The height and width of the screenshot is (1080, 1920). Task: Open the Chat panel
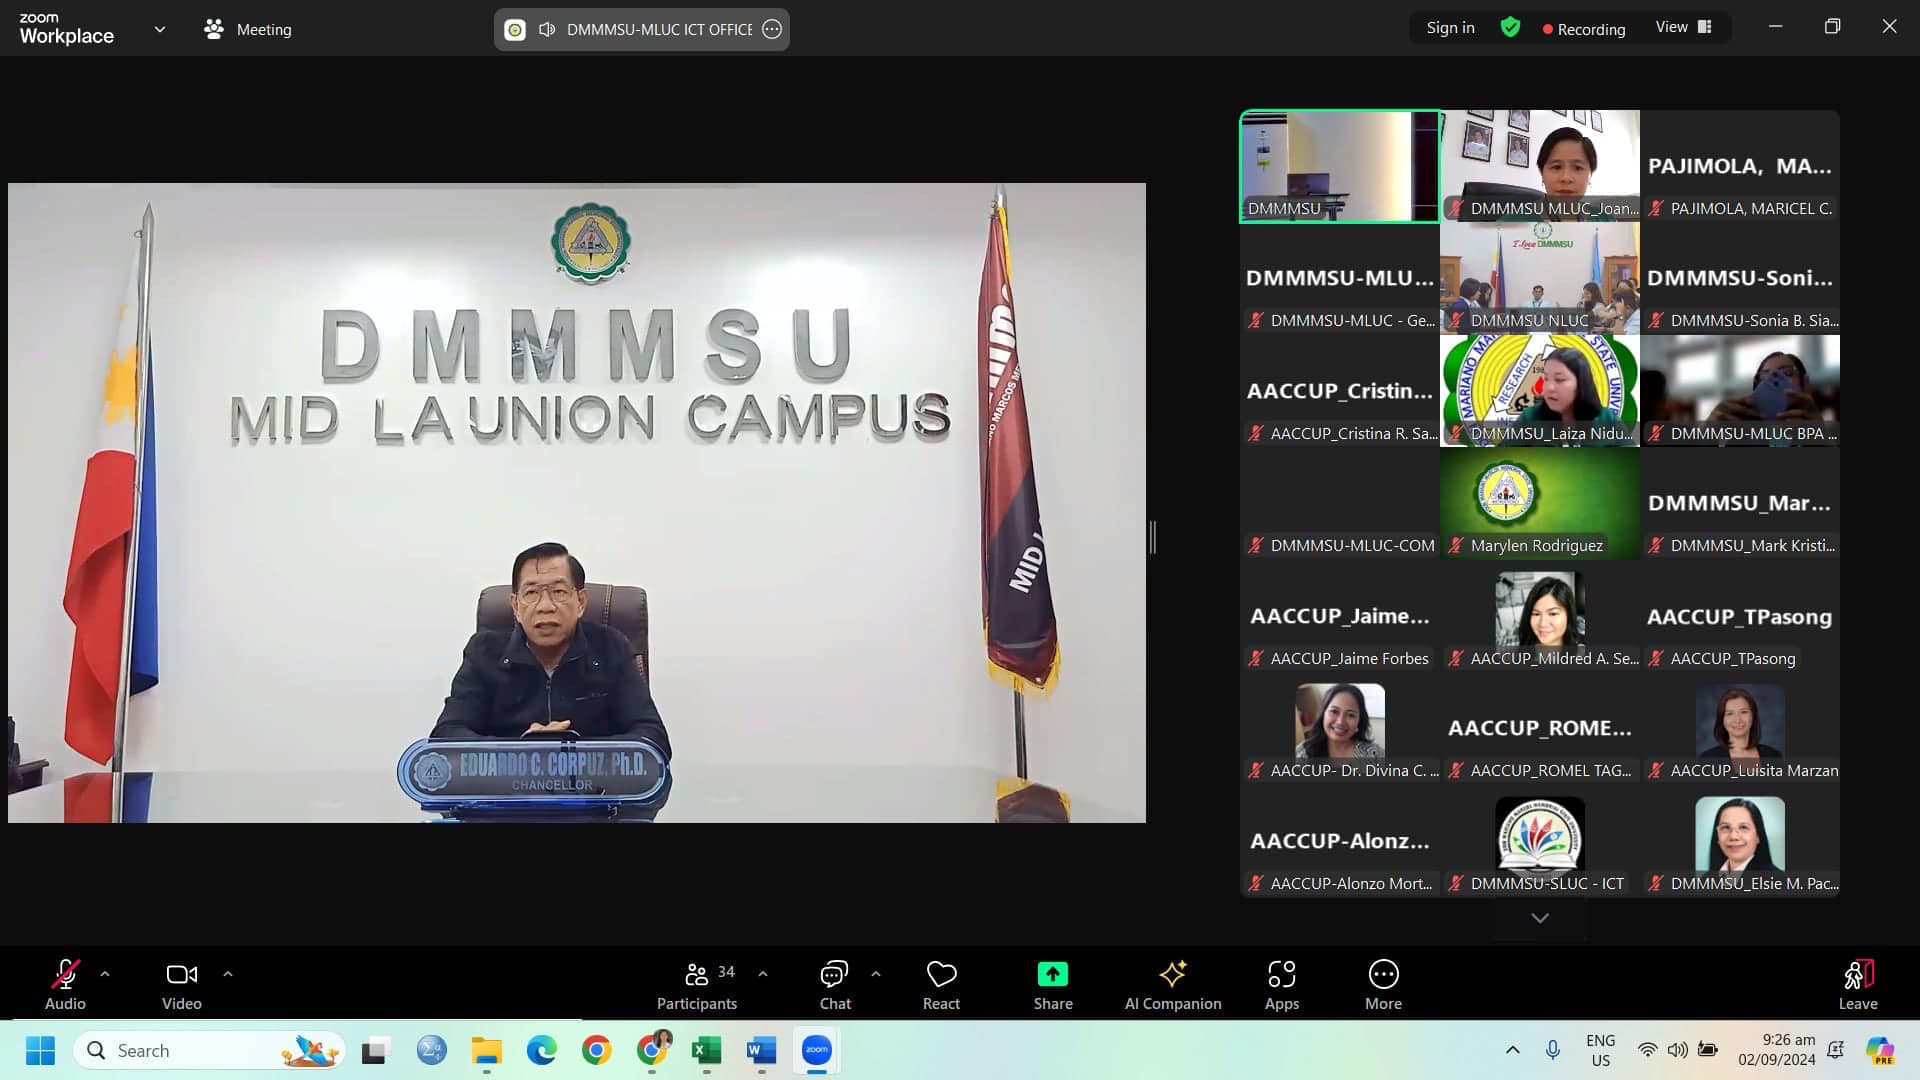click(835, 984)
